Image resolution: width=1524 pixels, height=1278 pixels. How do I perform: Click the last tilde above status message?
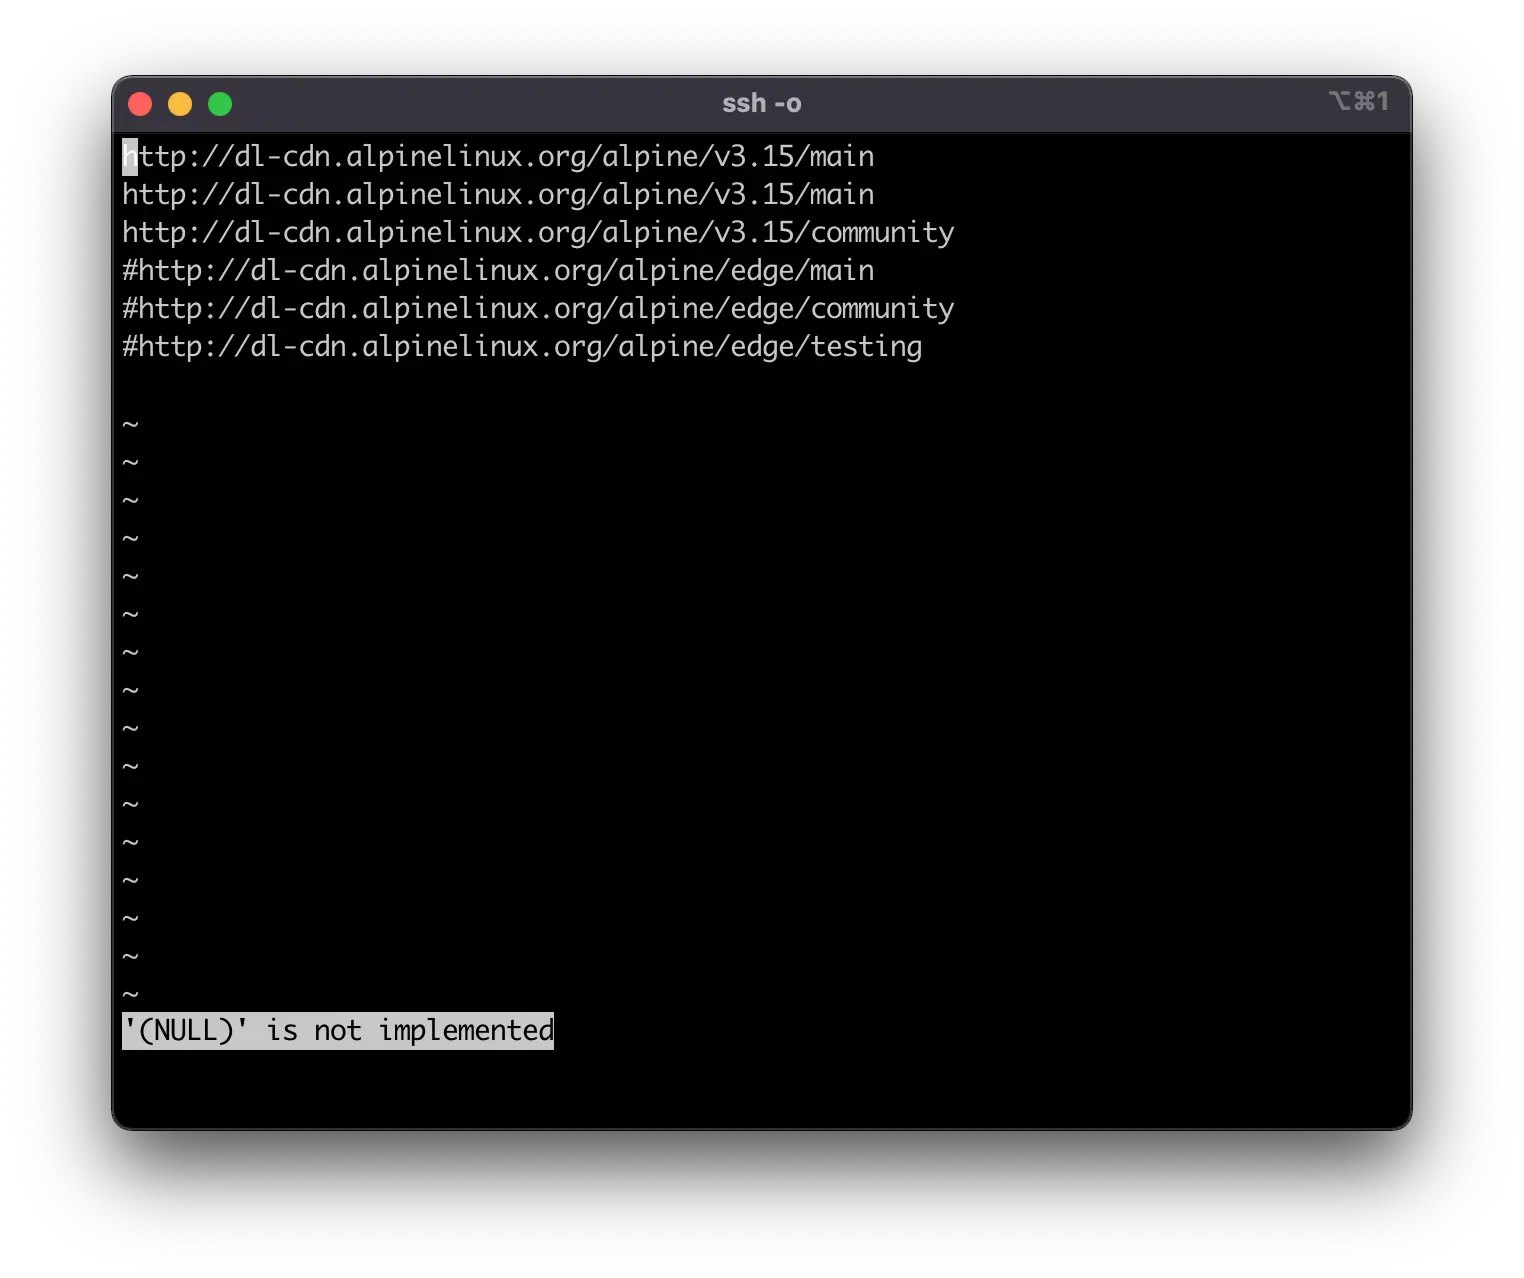click(130, 994)
